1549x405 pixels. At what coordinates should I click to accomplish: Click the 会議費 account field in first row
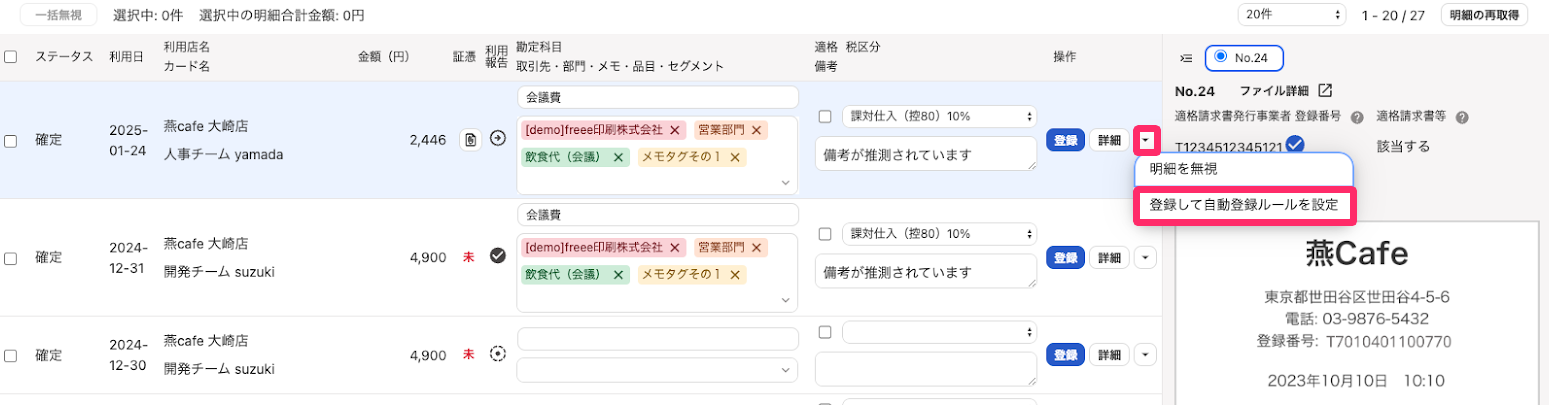coord(657,97)
